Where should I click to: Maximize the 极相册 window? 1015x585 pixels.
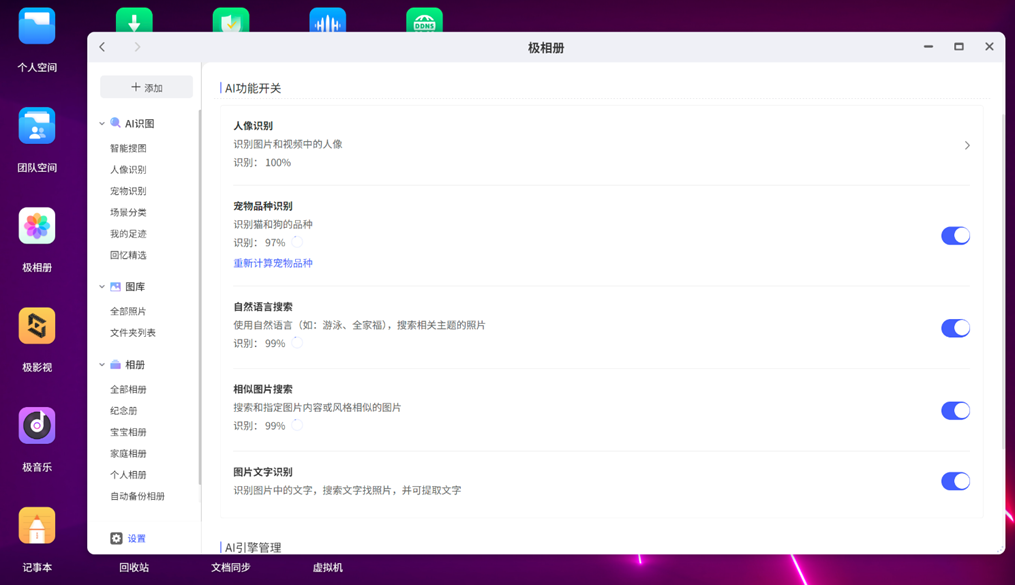(959, 47)
